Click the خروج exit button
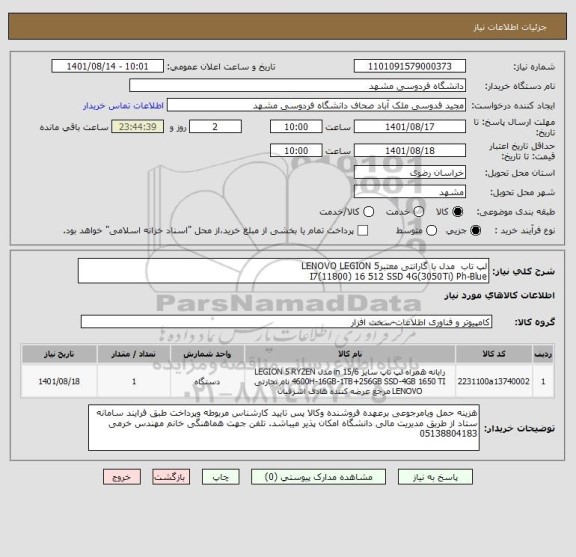The width and height of the screenshot is (576, 557). click(x=122, y=477)
